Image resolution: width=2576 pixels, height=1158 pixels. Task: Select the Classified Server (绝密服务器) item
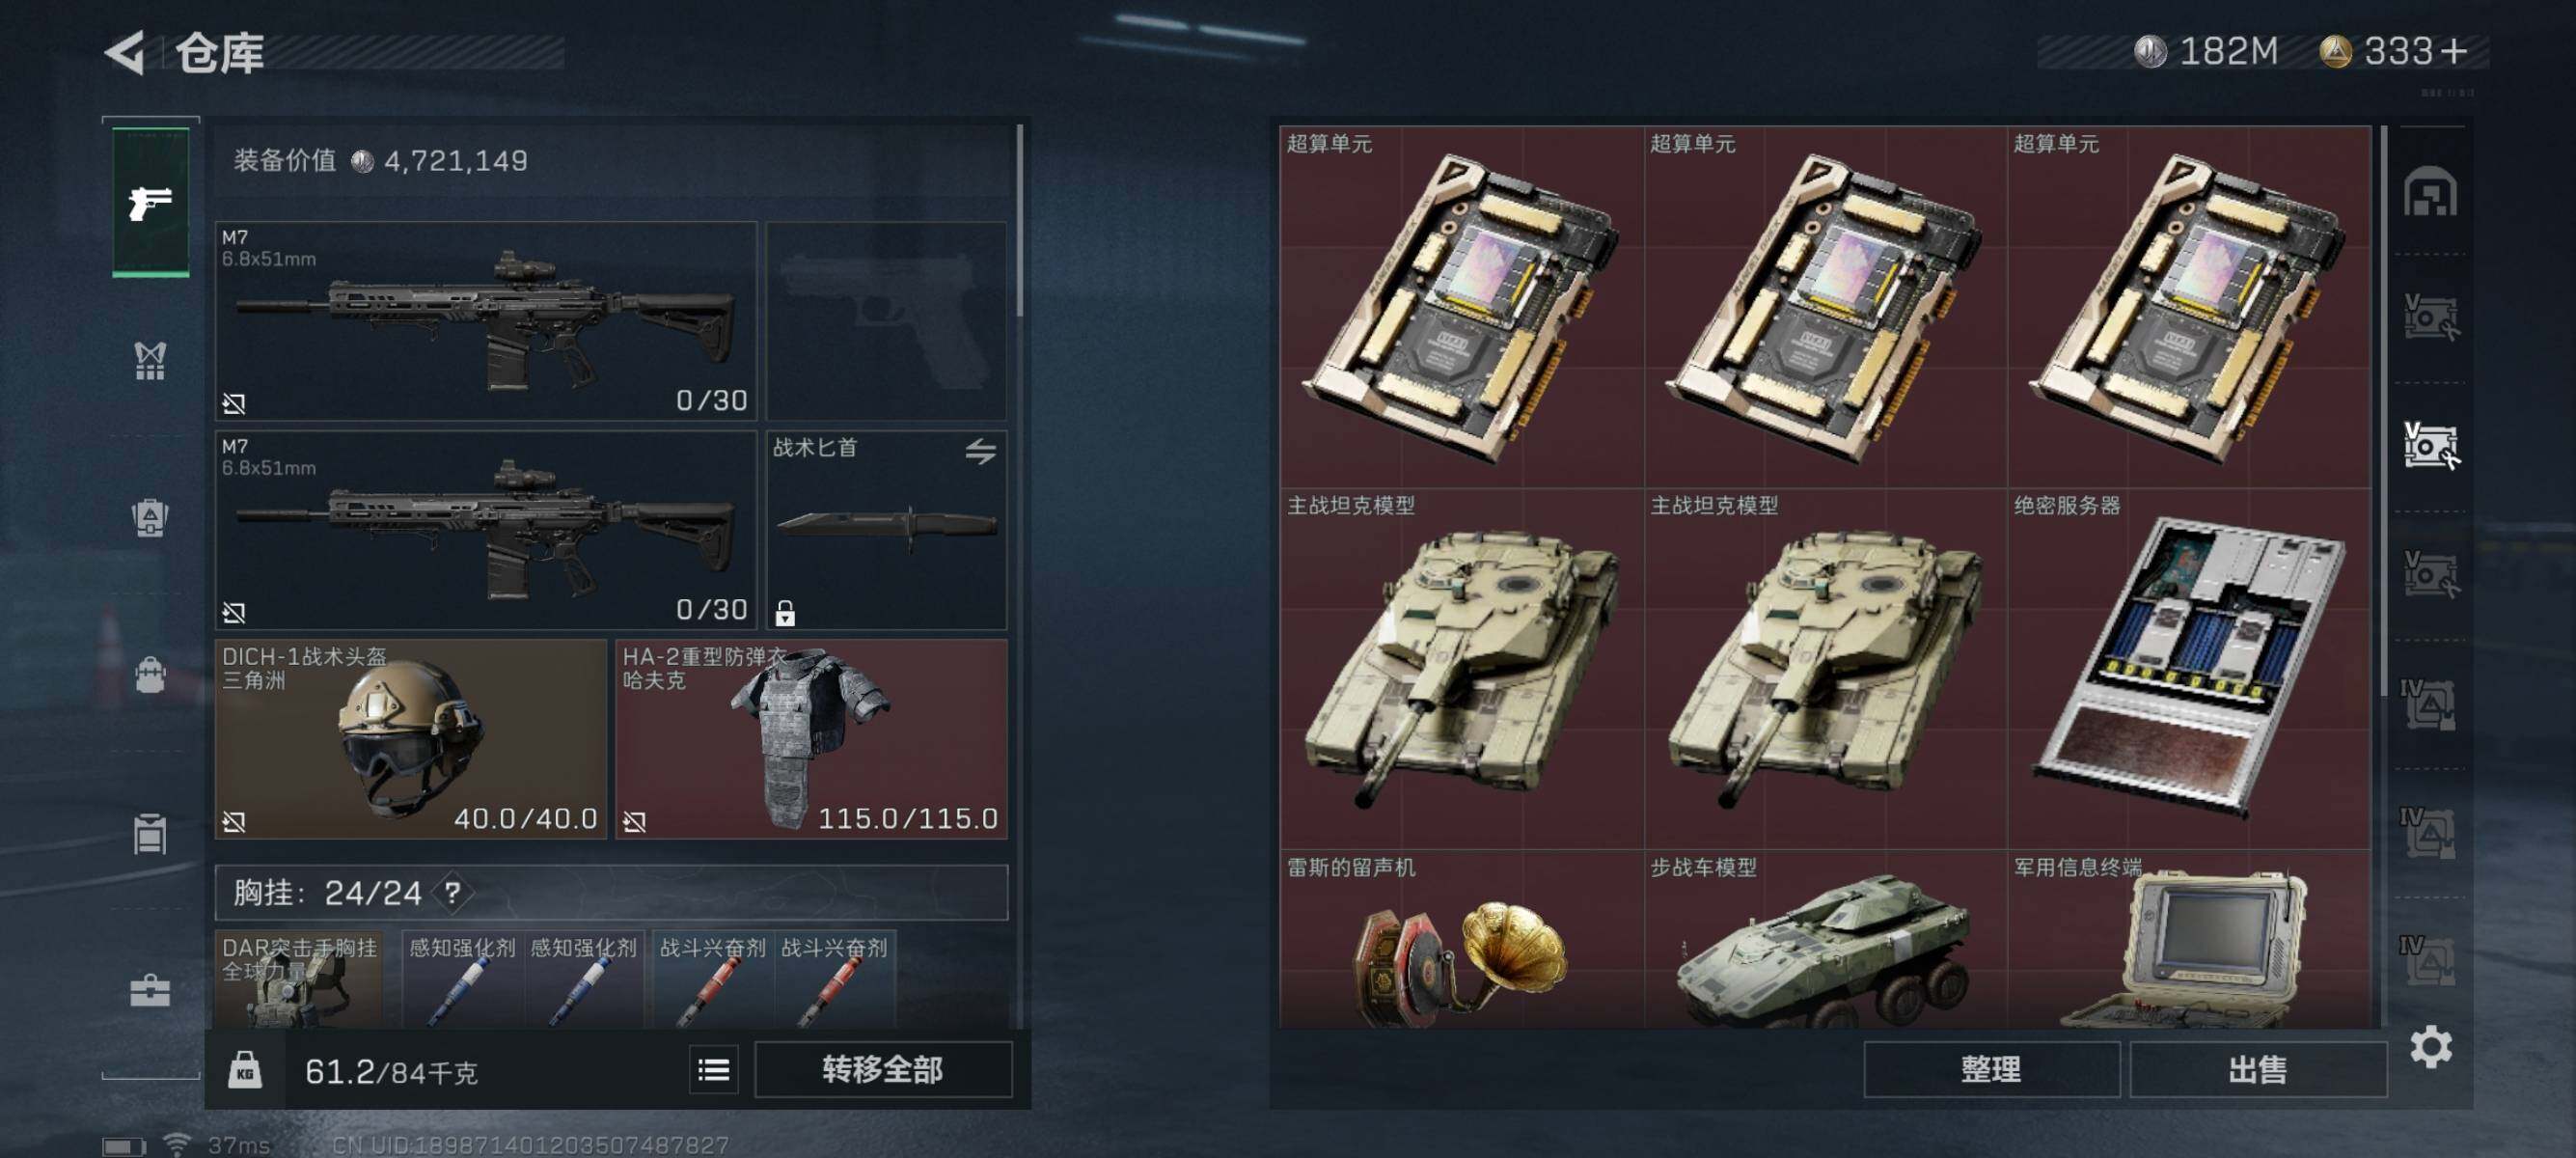point(2189,669)
